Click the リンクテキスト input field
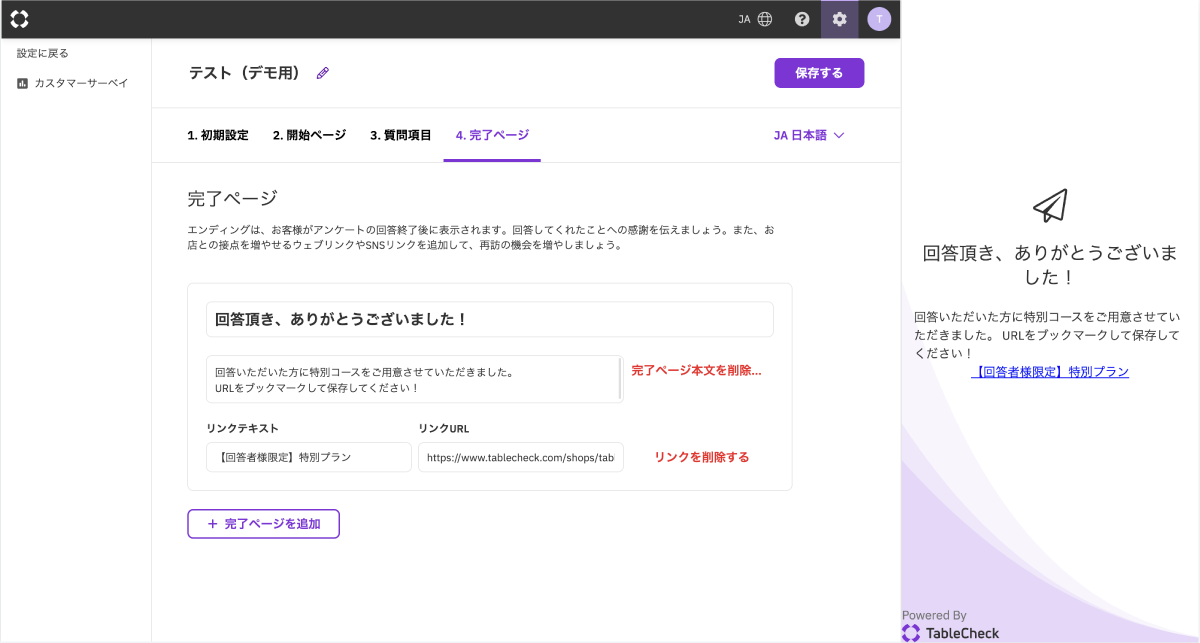 [309, 457]
